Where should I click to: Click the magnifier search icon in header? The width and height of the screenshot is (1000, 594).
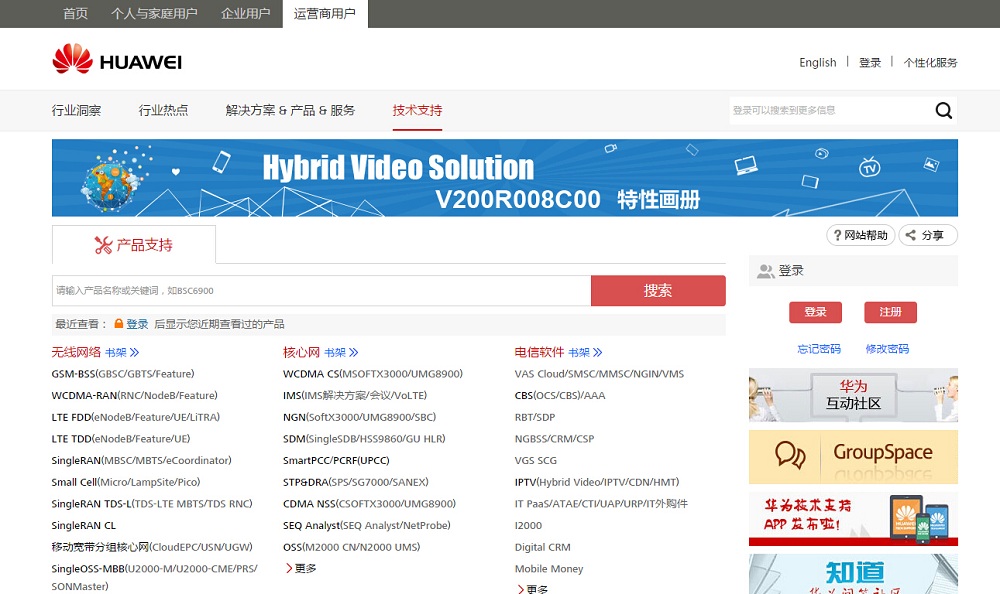943,110
